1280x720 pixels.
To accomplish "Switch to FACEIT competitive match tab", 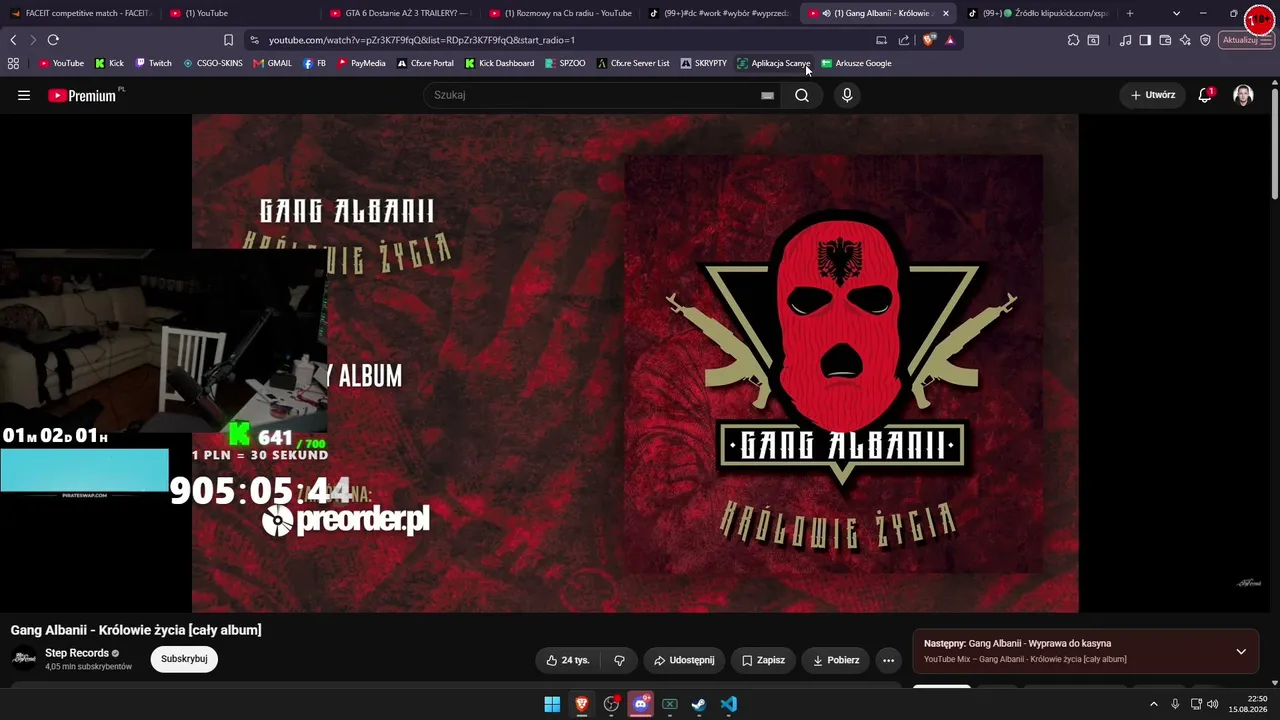I will [x=81, y=13].
